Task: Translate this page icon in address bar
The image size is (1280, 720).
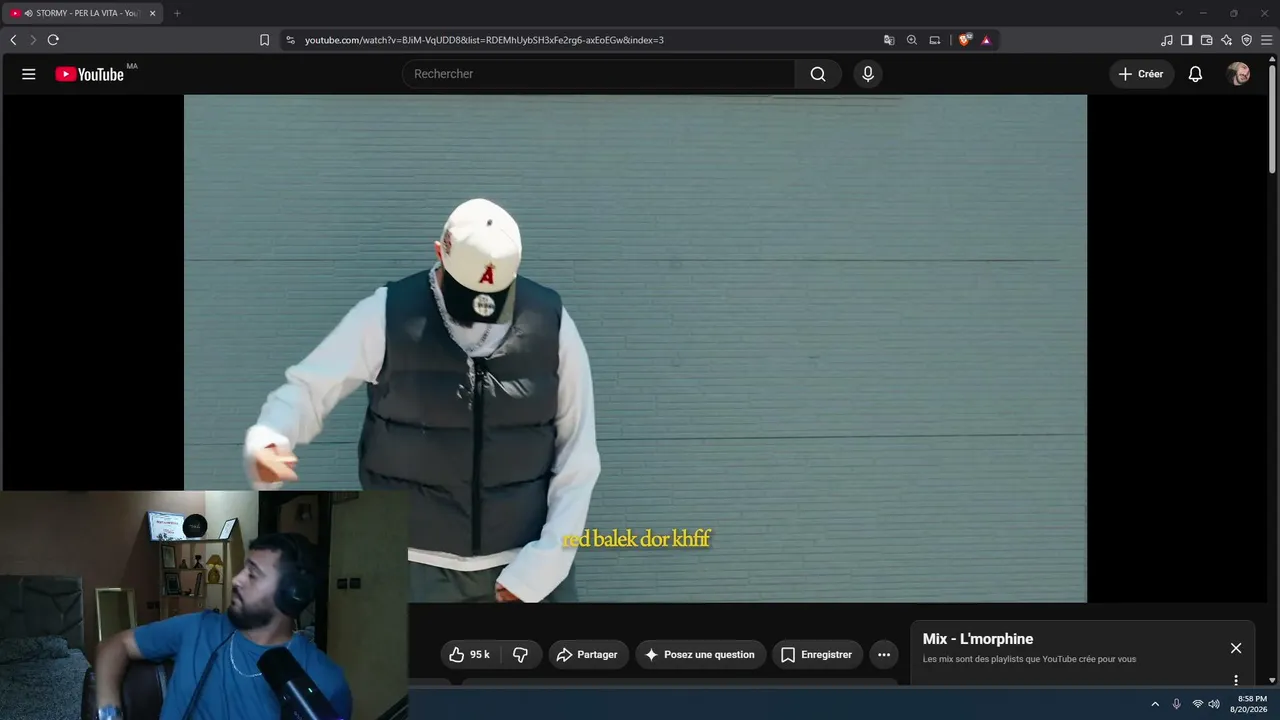Action: [889, 40]
